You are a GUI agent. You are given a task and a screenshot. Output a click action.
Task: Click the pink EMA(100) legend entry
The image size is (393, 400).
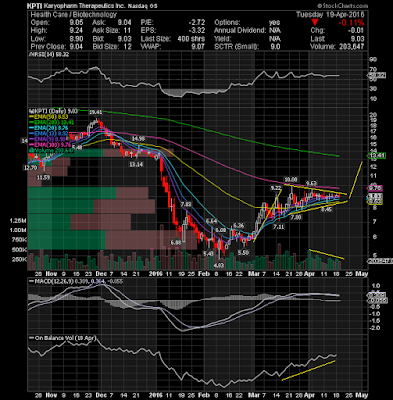[51, 145]
